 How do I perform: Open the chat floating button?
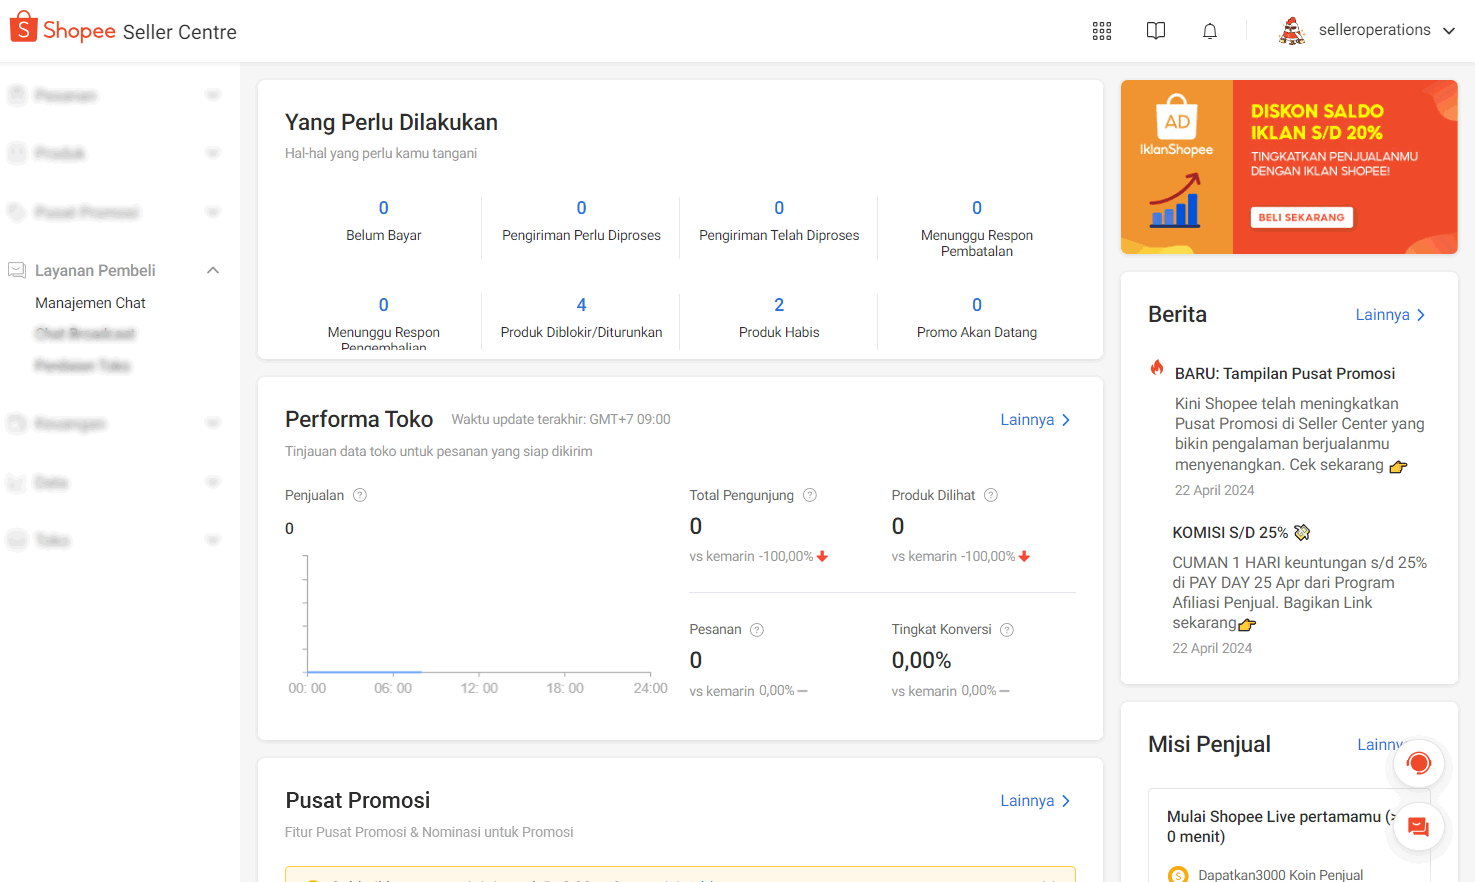coord(1418,827)
